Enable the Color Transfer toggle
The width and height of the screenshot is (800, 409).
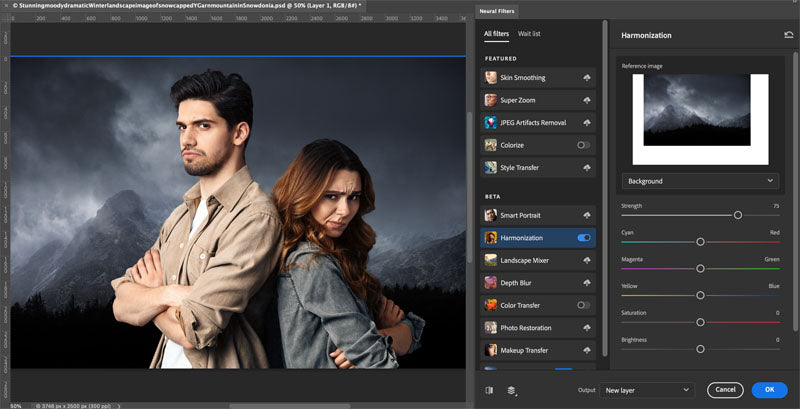click(x=584, y=305)
